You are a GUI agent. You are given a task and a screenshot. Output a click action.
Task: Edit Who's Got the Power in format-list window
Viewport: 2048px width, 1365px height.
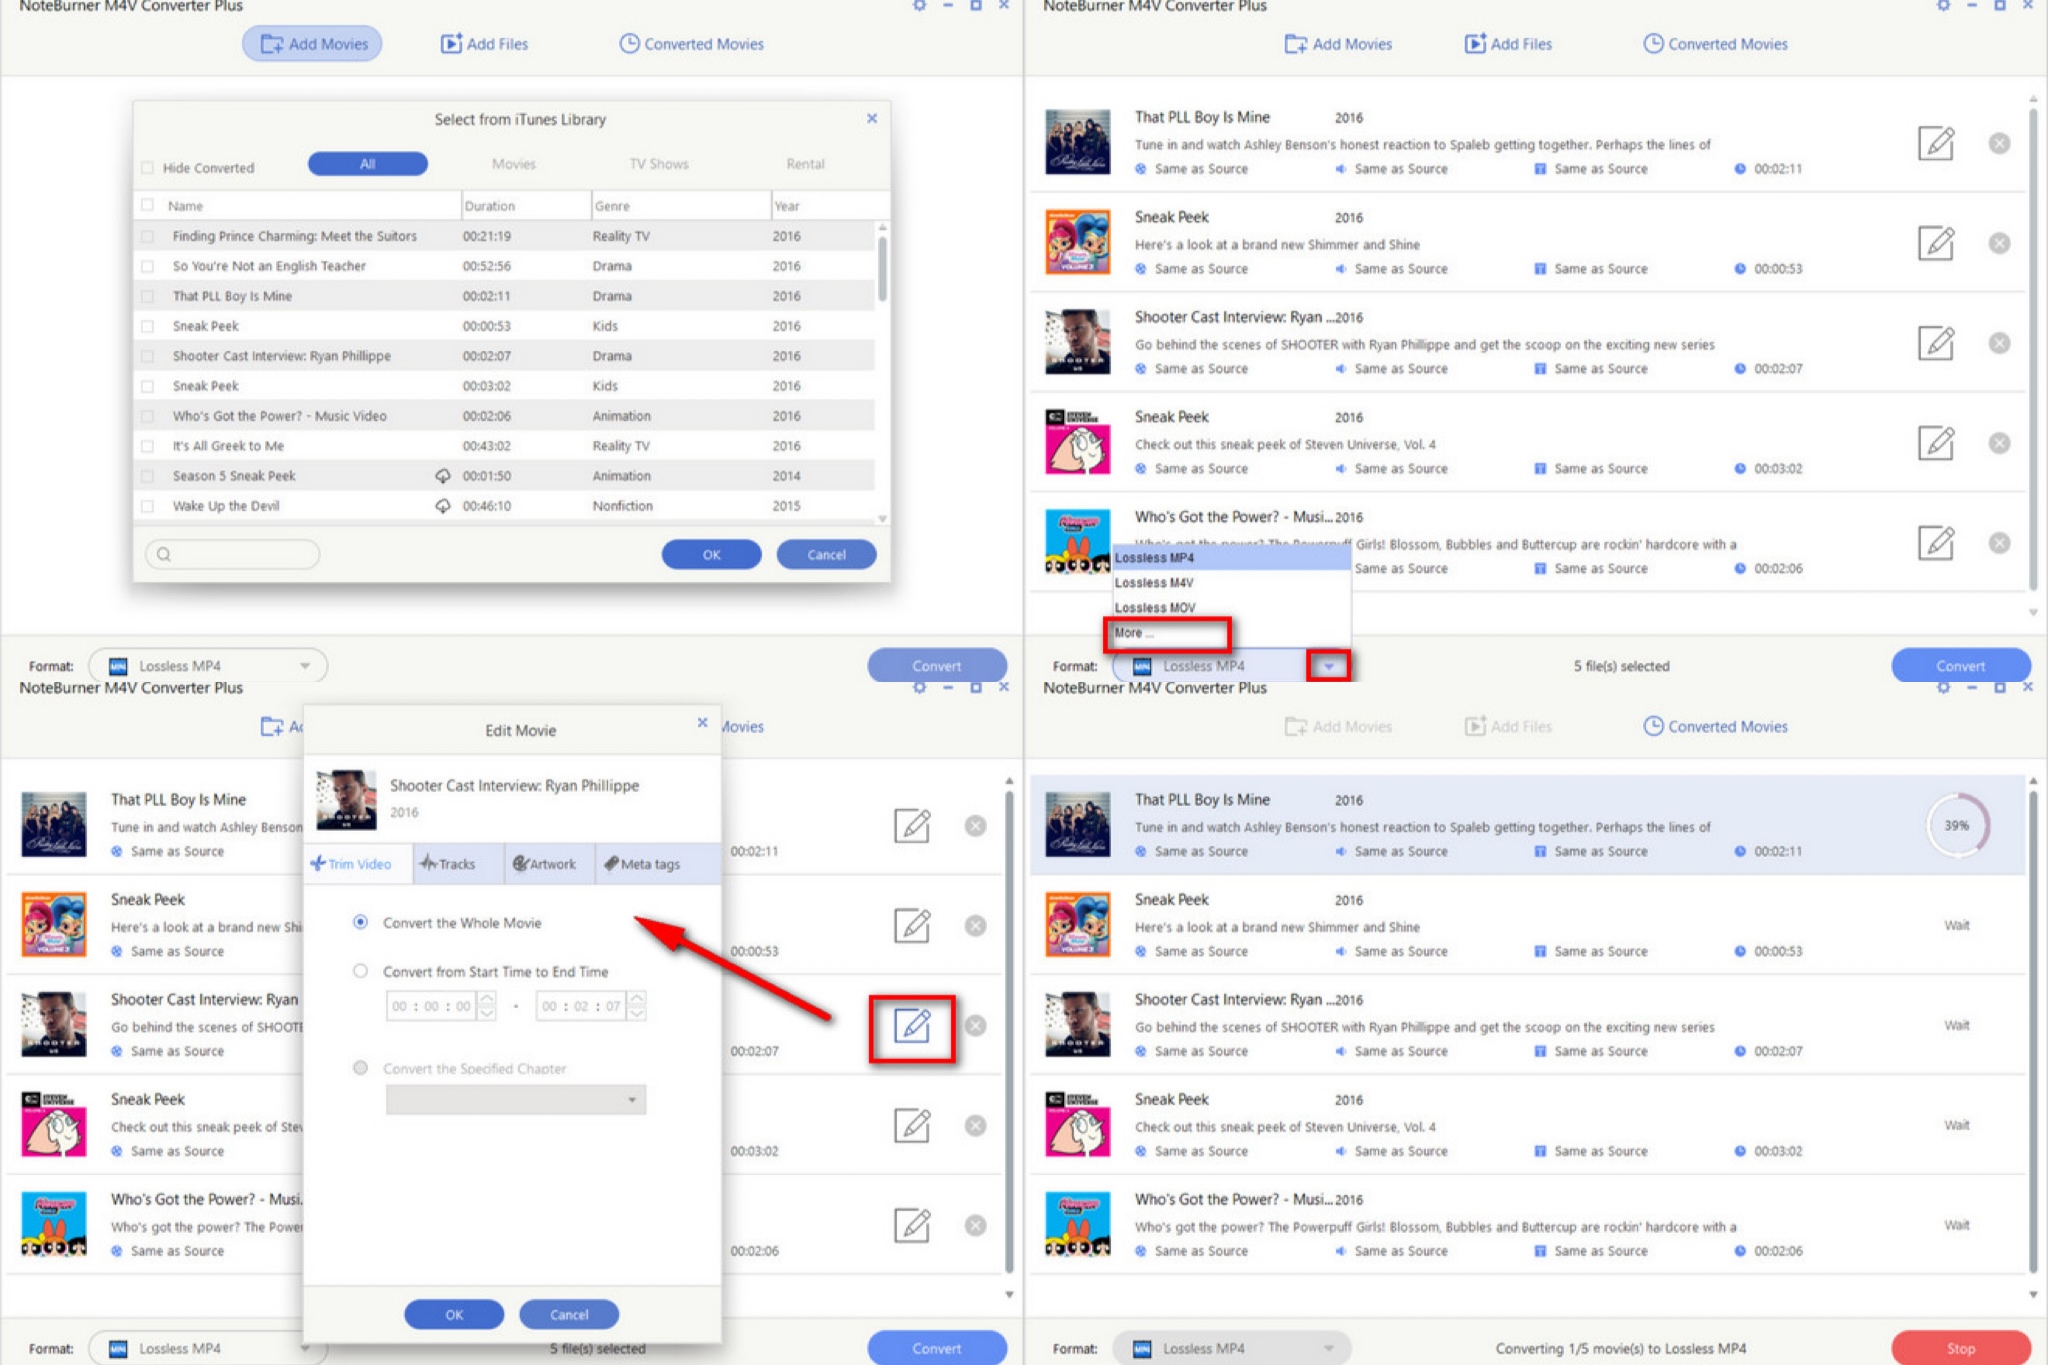tap(1936, 543)
